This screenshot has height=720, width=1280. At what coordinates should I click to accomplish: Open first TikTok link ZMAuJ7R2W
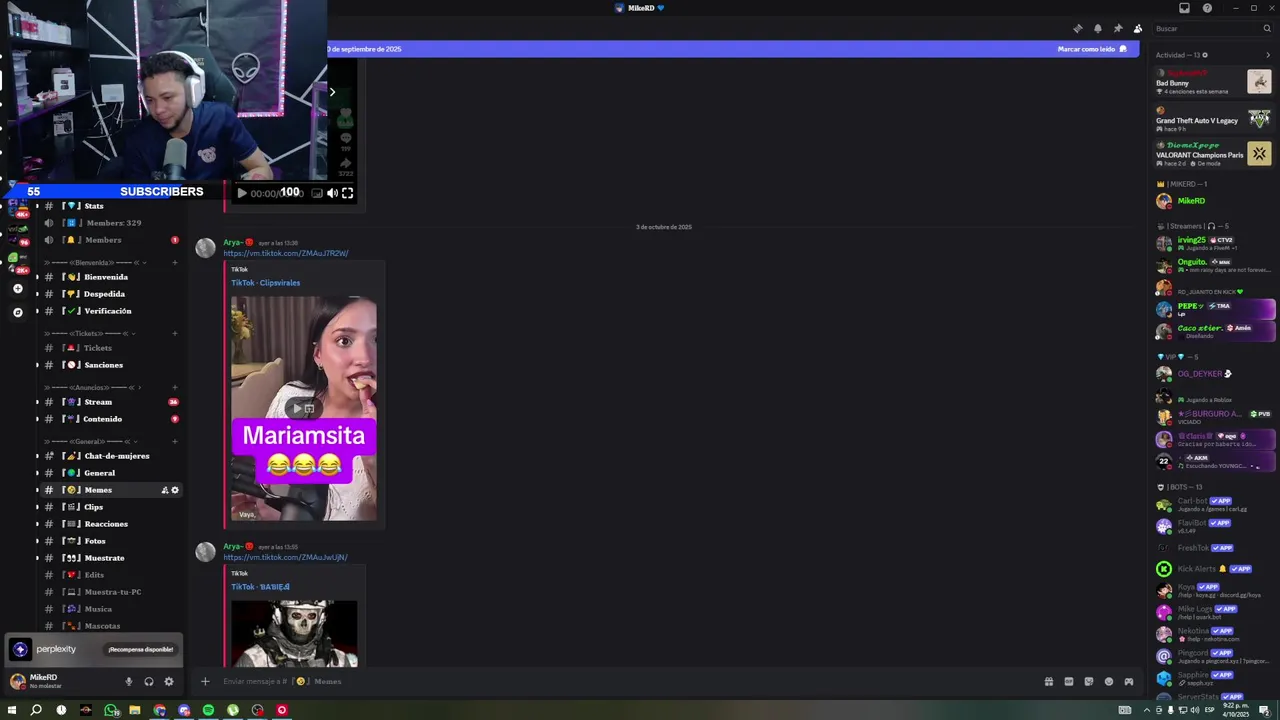pos(286,253)
